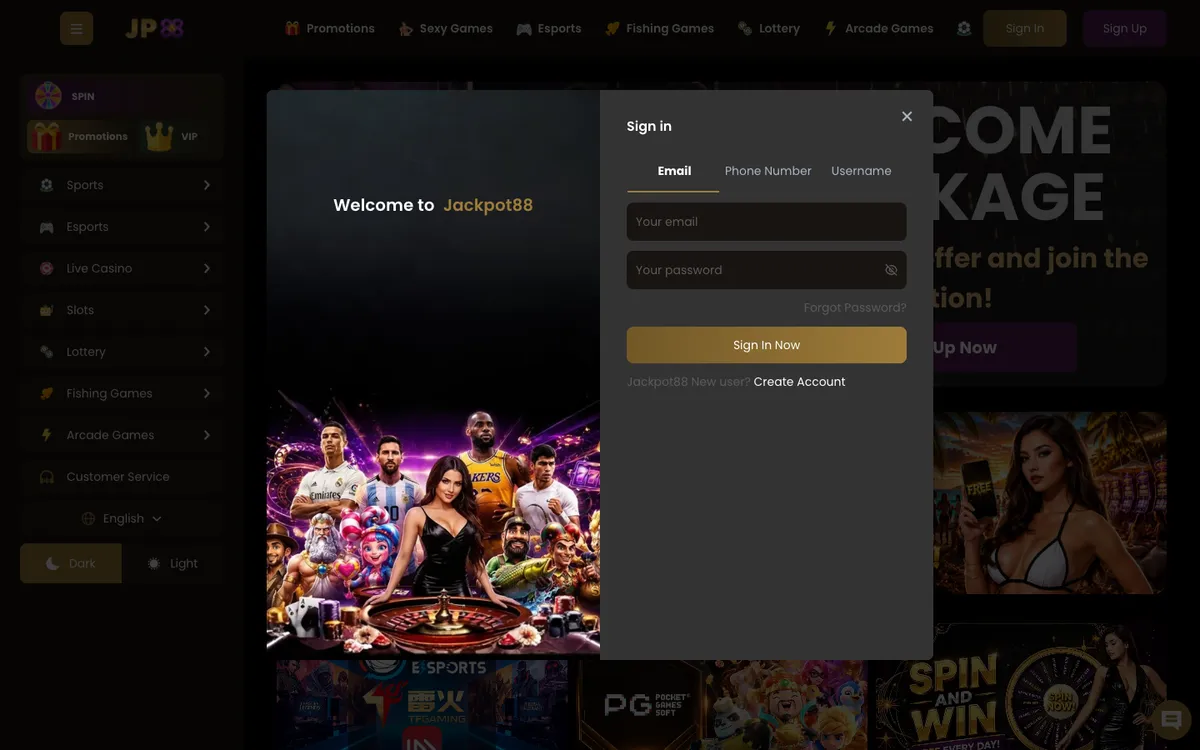This screenshot has width=1200, height=750.
Task: Click the sidebar Arcade Games lightning icon
Action: (x=46, y=435)
